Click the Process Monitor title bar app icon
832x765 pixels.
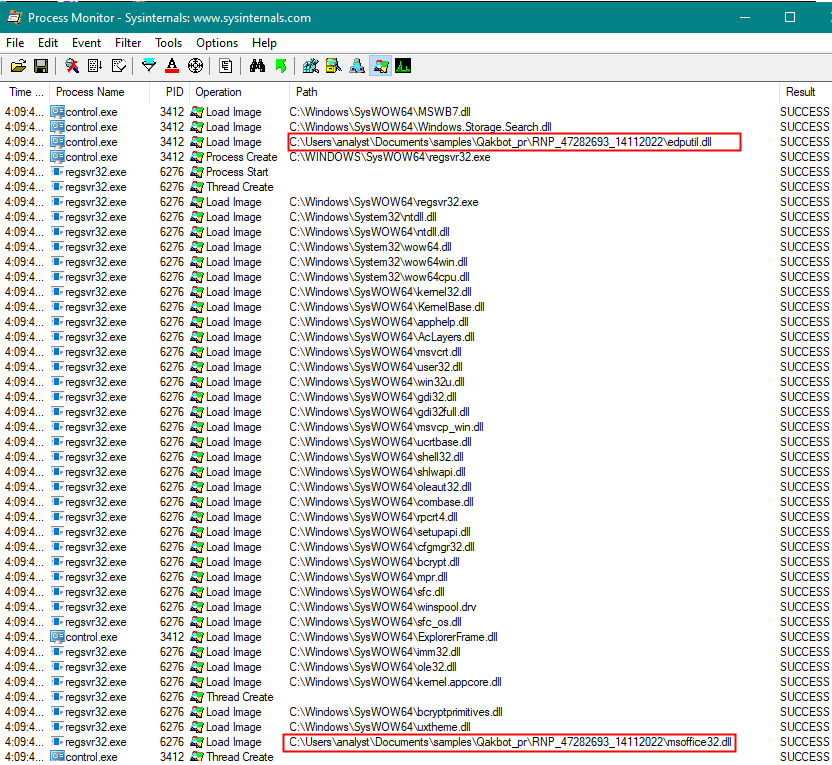[x=14, y=18]
